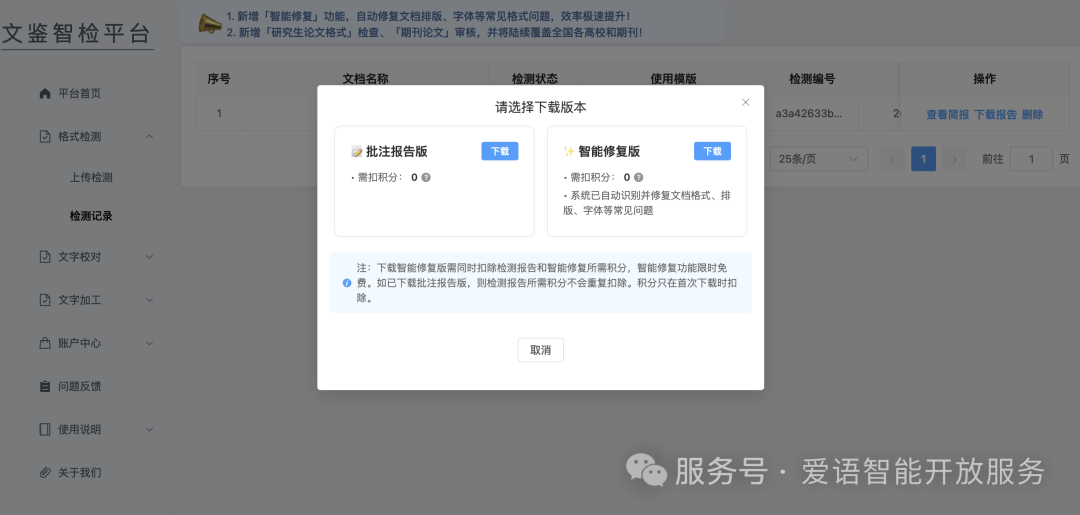Collapse the 格式检测 menu chevron
Image resolution: width=1080 pixels, height=515 pixels.
149,137
